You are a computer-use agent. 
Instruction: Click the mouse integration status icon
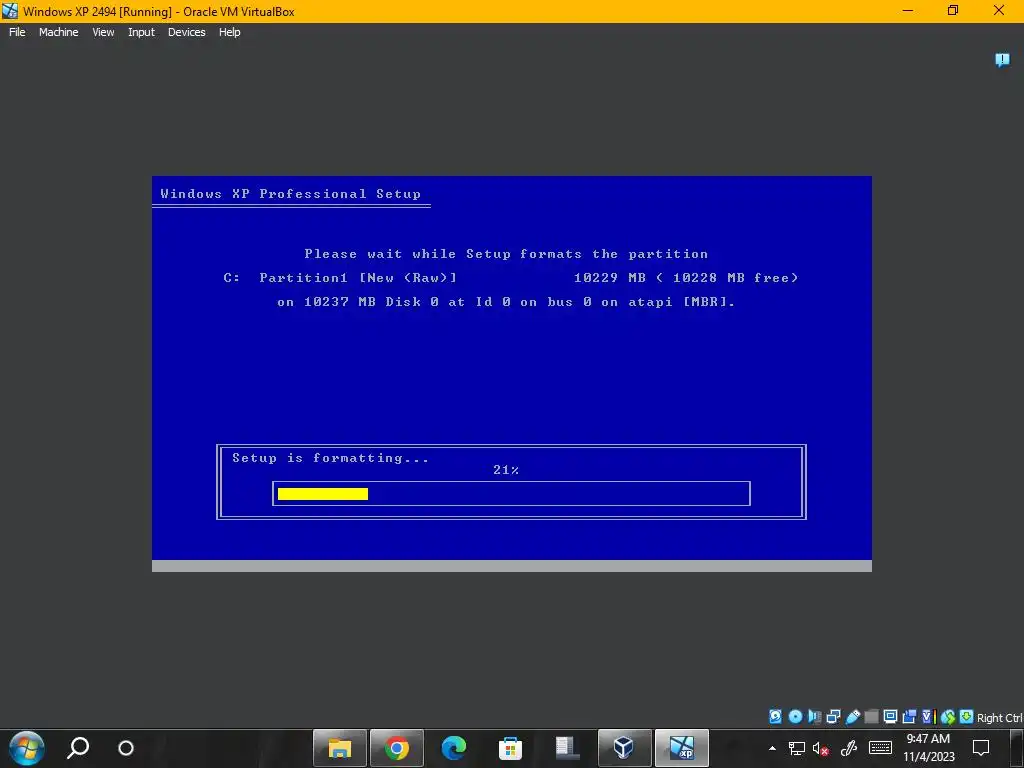948,716
